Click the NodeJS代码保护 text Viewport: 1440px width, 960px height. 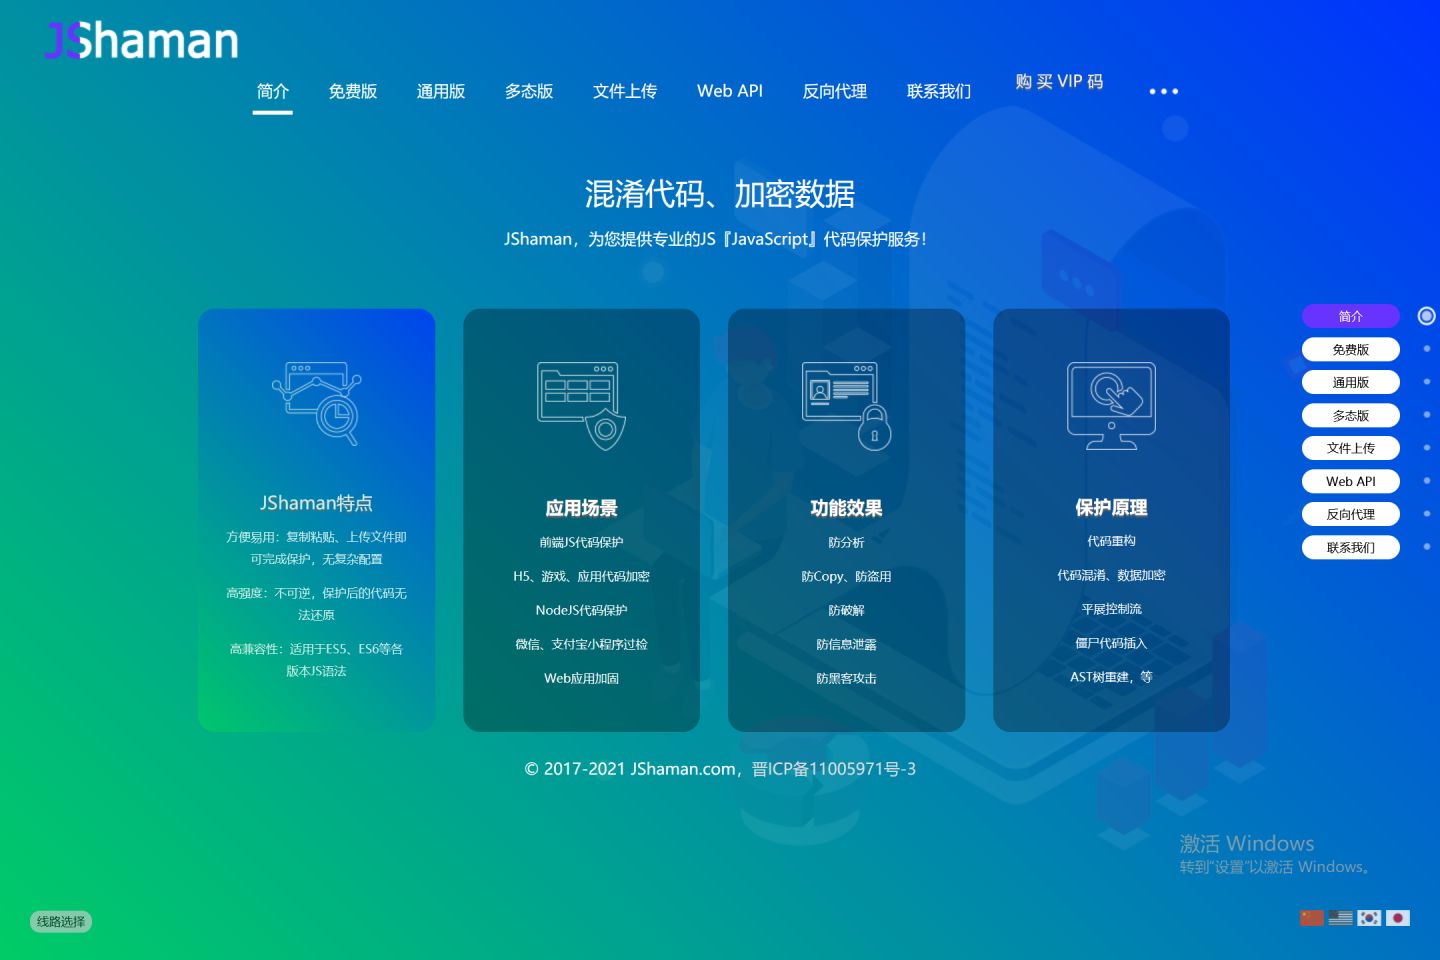(x=582, y=610)
